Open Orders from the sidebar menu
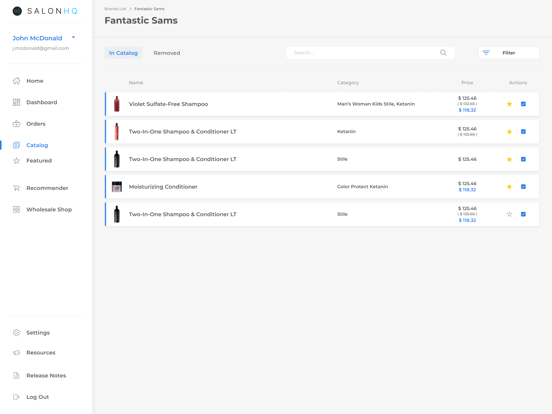 pyautogui.click(x=36, y=124)
